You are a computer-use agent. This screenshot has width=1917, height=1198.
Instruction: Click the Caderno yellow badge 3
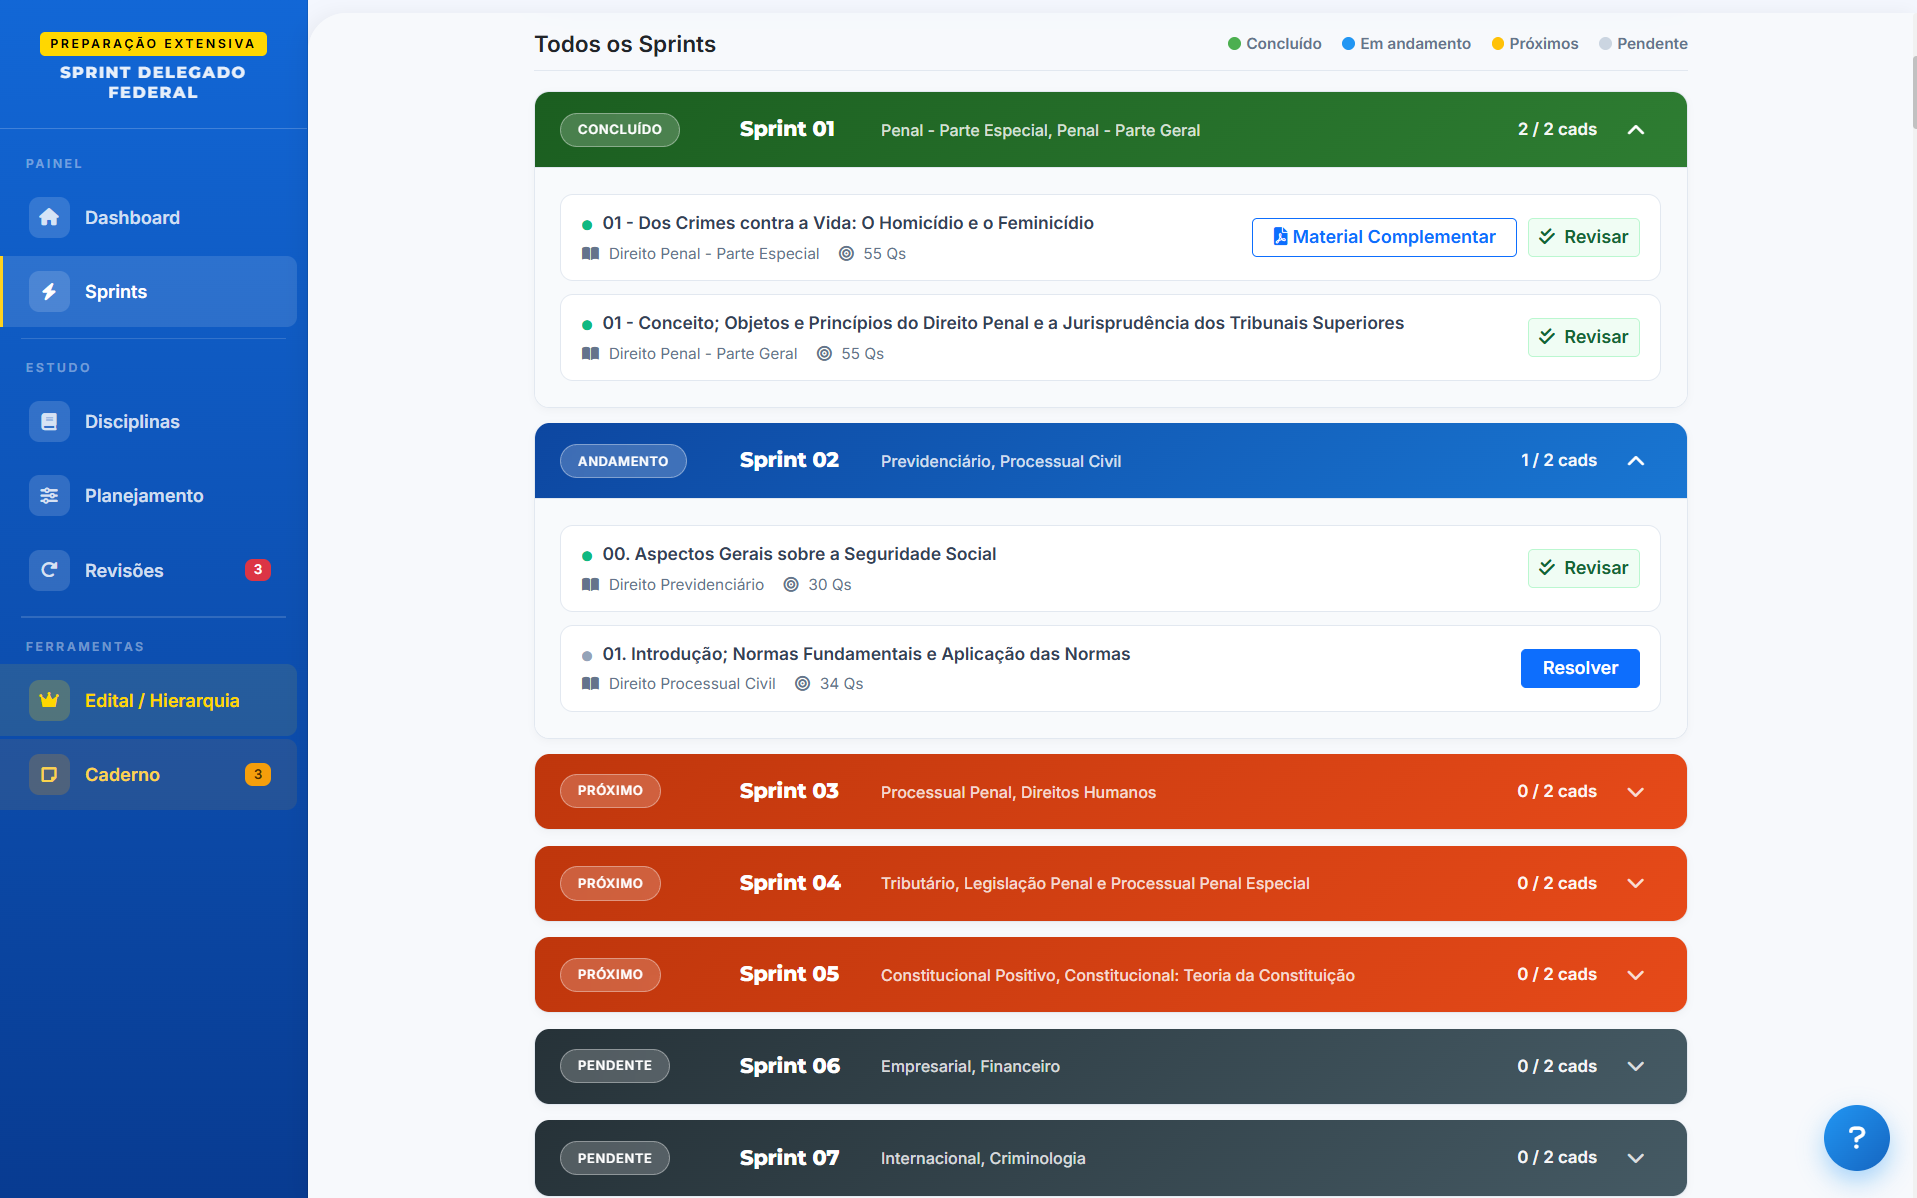tap(258, 774)
